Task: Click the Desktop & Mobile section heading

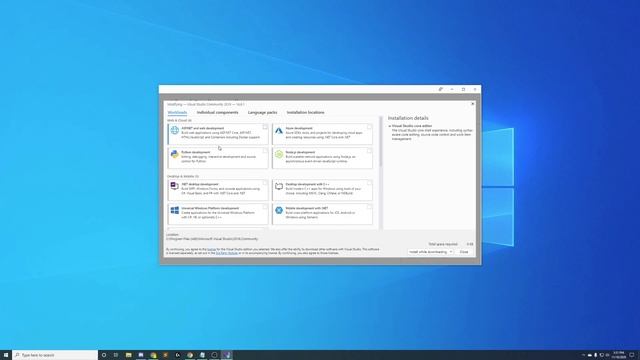Action: [x=183, y=176]
